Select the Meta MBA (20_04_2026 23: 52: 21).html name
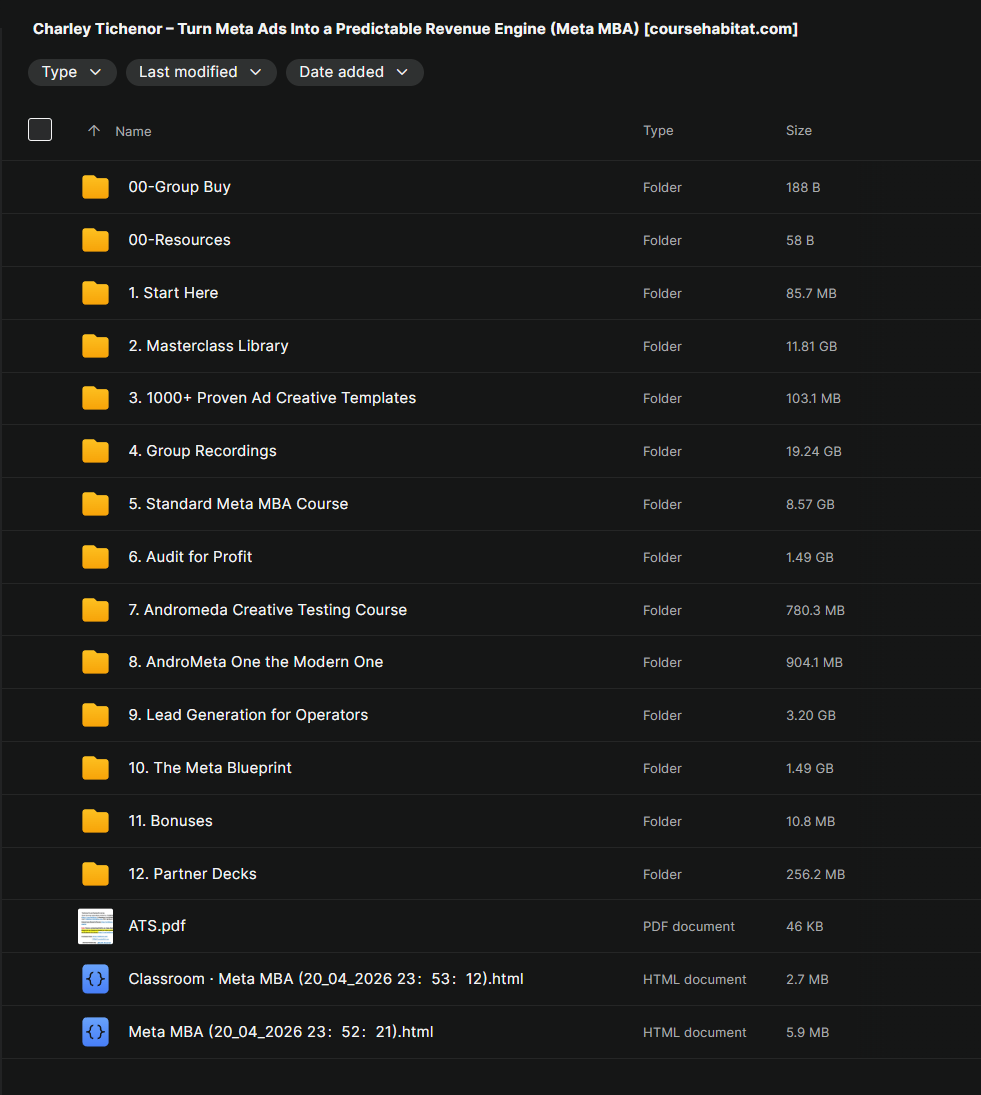This screenshot has width=981, height=1095. [x=281, y=1032]
